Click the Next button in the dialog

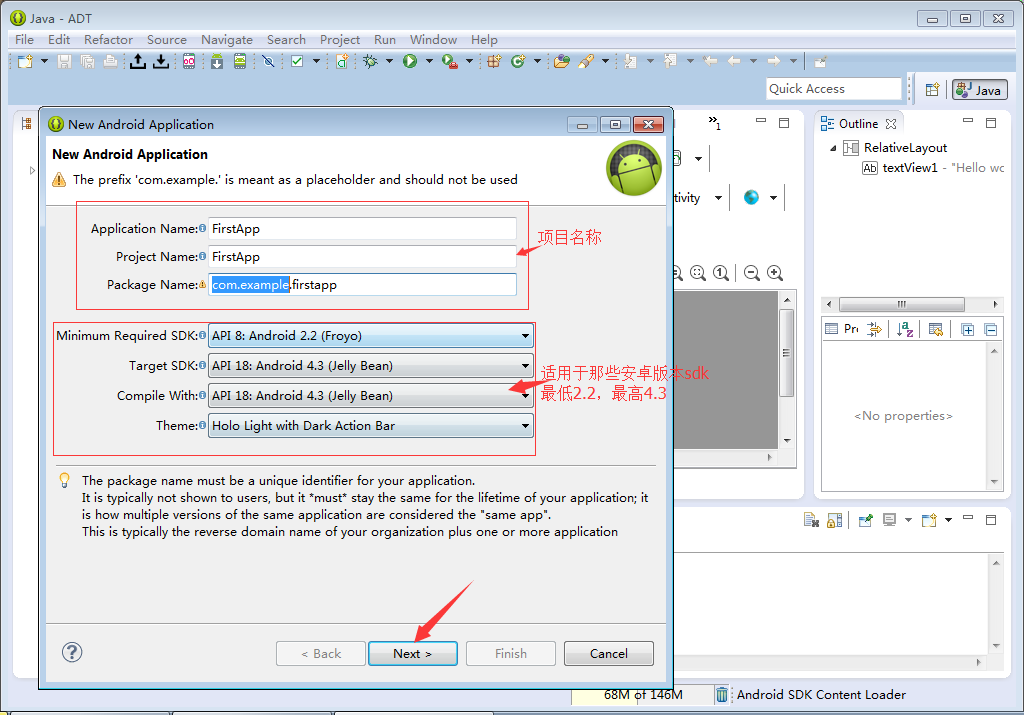413,654
